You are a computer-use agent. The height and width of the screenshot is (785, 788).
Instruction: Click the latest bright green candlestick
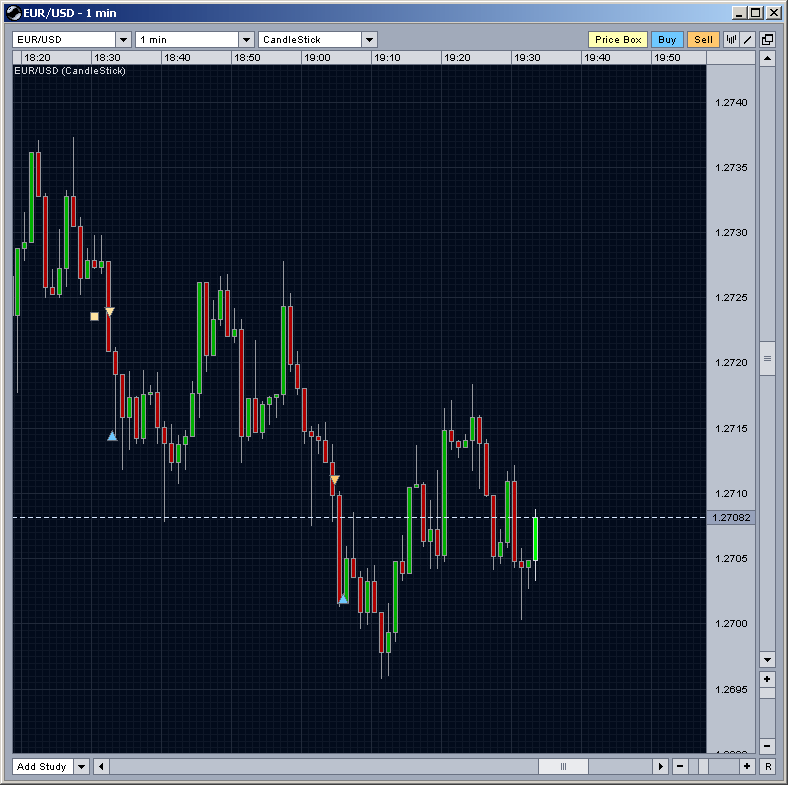535,539
